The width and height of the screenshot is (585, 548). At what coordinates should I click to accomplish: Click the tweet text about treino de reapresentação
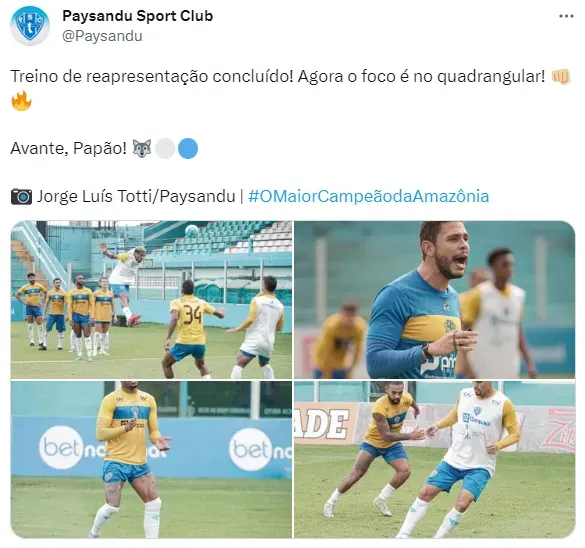coord(278,76)
